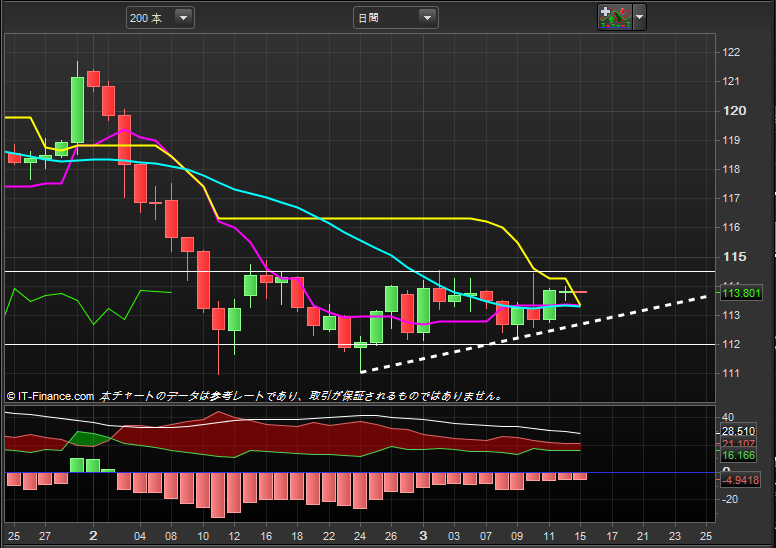
Task: Click the -4.9418 histogram value label
Action: pos(740,480)
